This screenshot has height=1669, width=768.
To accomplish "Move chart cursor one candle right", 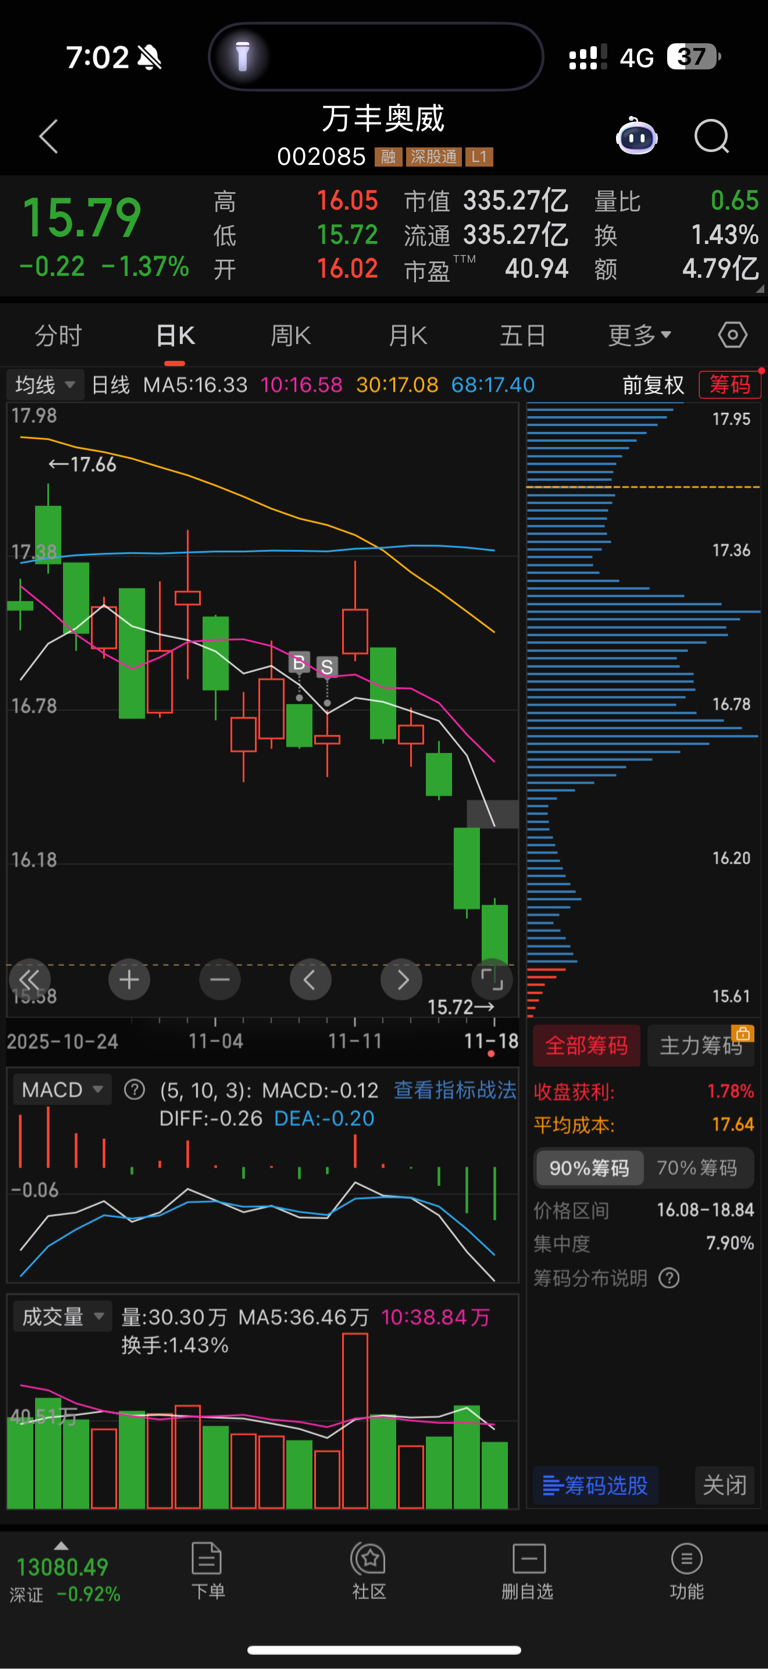I will point(402,980).
